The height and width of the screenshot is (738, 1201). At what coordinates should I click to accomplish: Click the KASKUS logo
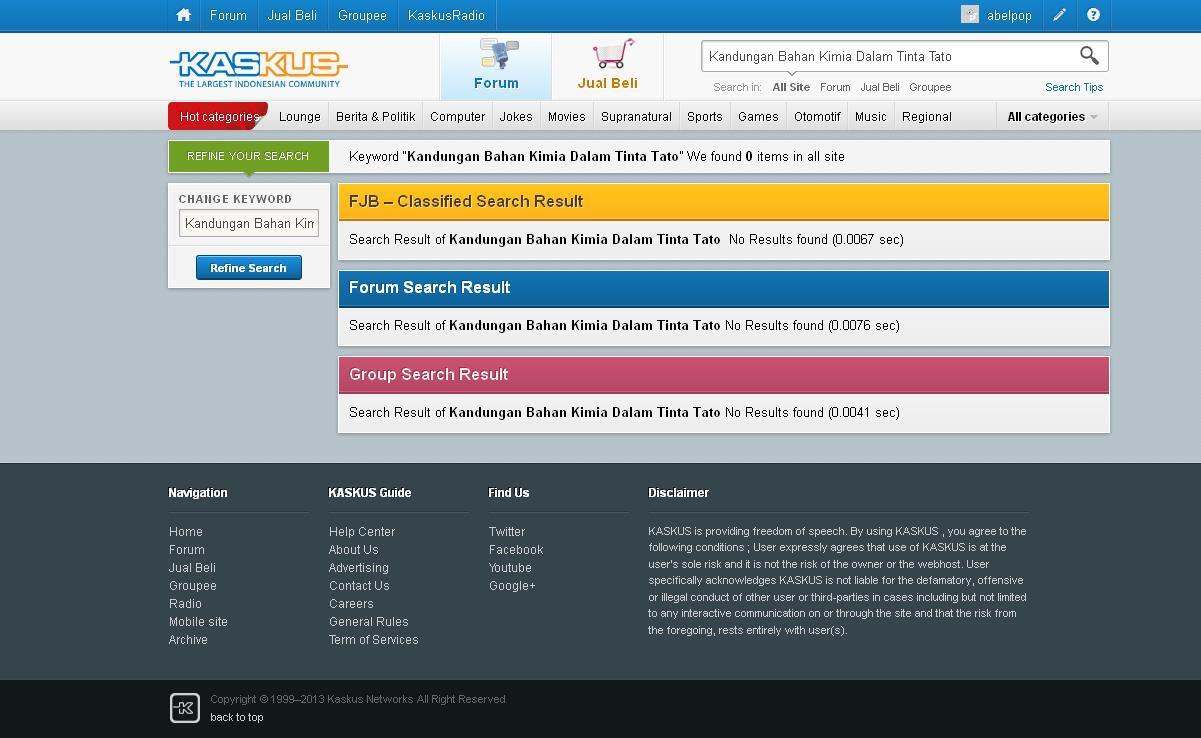tap(259, 69)
